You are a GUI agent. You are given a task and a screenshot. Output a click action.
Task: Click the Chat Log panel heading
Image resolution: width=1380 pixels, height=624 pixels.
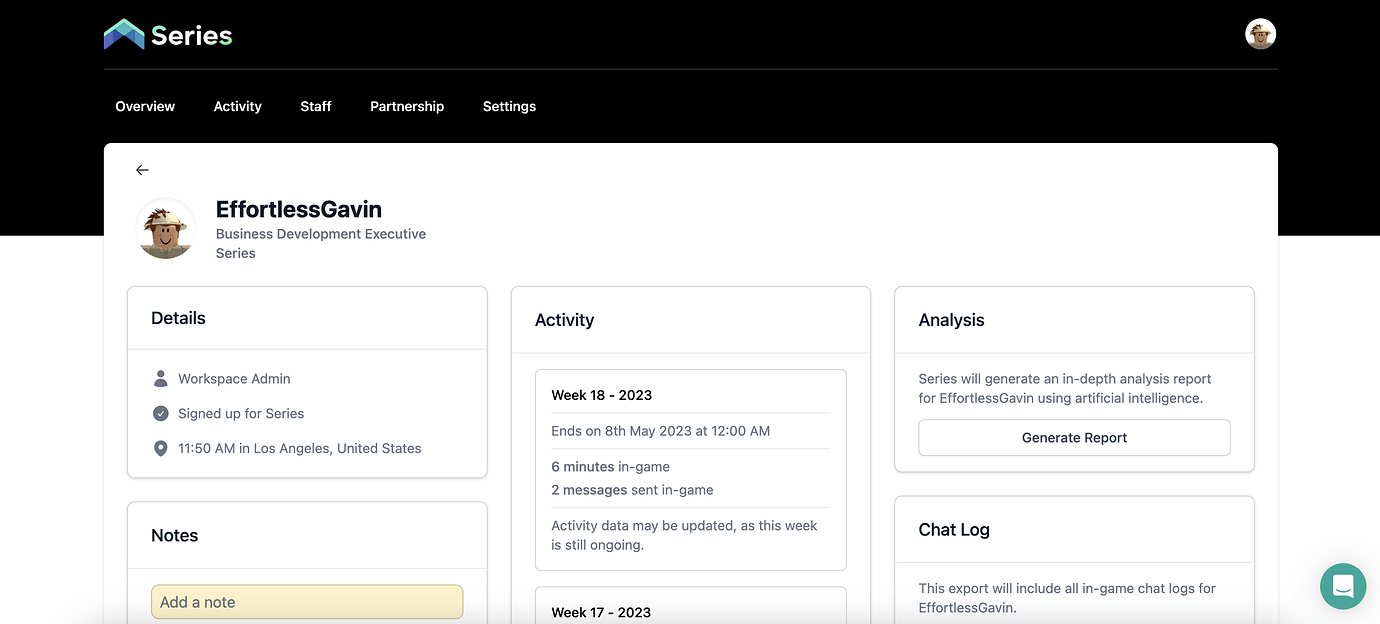(x=954, y=529)
